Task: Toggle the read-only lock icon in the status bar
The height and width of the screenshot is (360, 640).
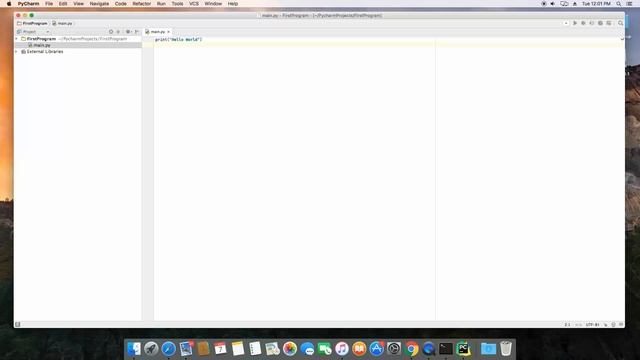Action: [606, 325]
